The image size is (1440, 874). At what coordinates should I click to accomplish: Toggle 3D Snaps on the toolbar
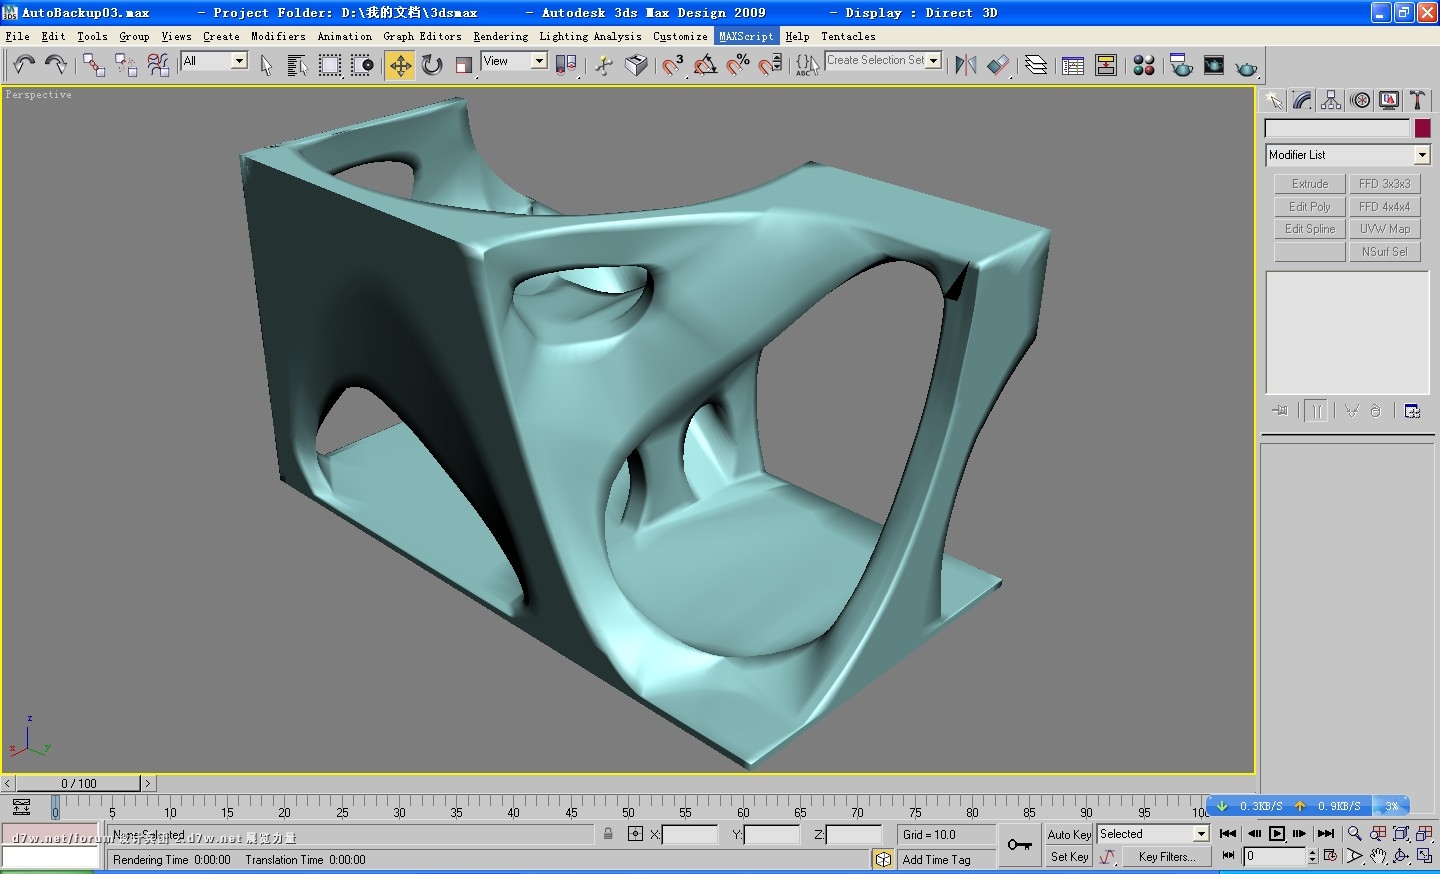(x=673, y=65)
